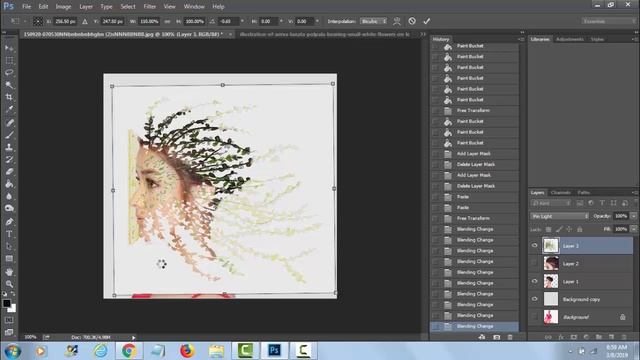Select the Pen tool
Viewport: 640px width, 360px height.
tap(9, 222)
